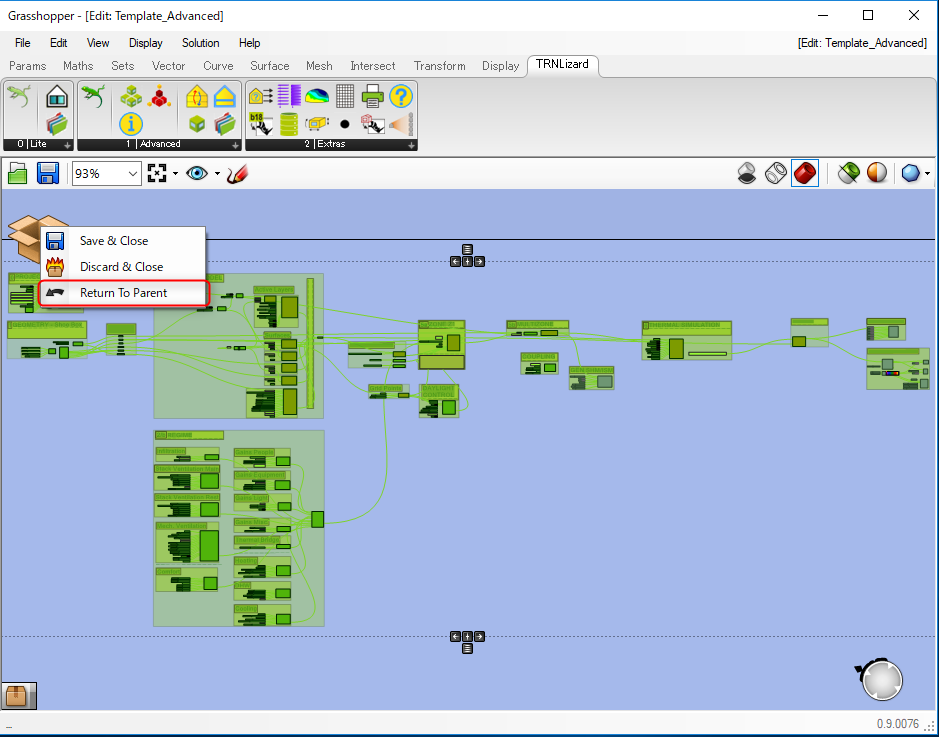Open the Solution menu
Image resolution: width=939 pixels, height=737 pixels.
coord(201,43)
